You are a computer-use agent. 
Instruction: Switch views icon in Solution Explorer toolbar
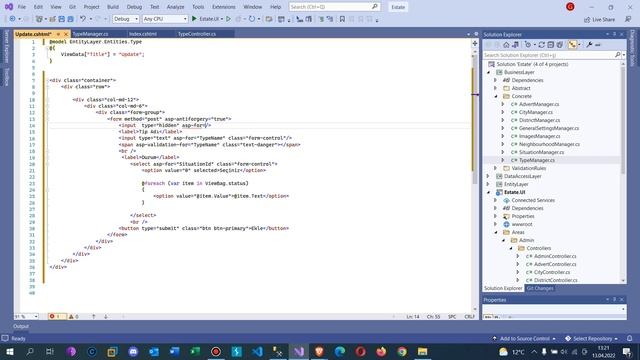(x=515, y=45)
